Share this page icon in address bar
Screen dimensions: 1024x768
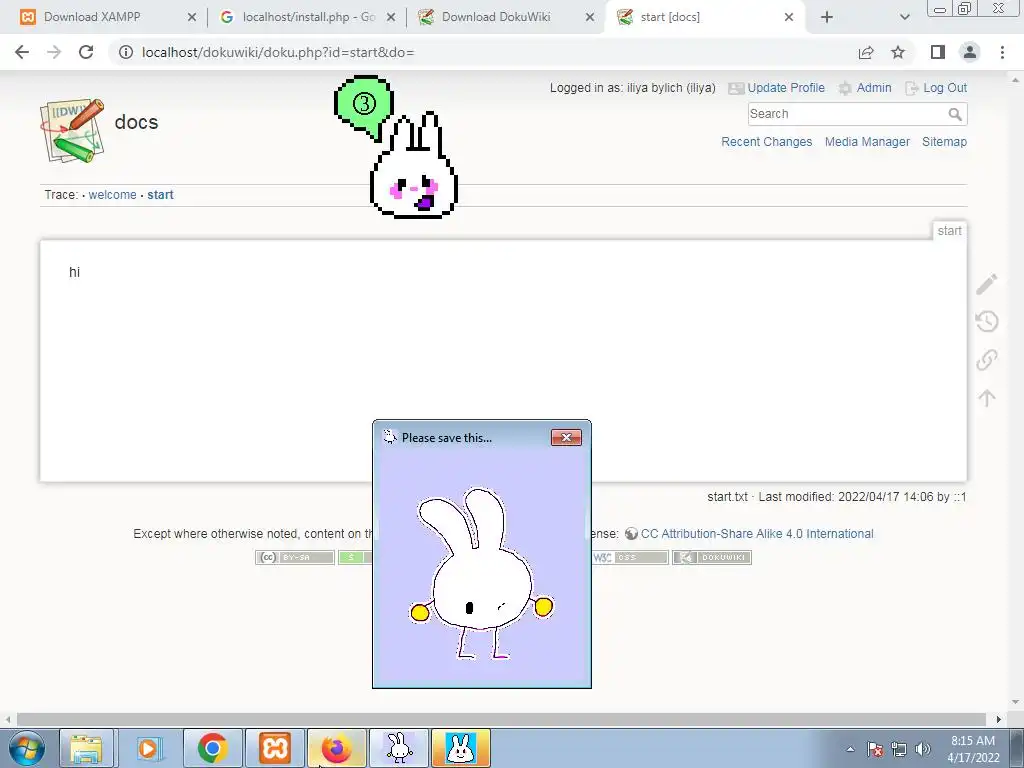[x=866, y=52]
